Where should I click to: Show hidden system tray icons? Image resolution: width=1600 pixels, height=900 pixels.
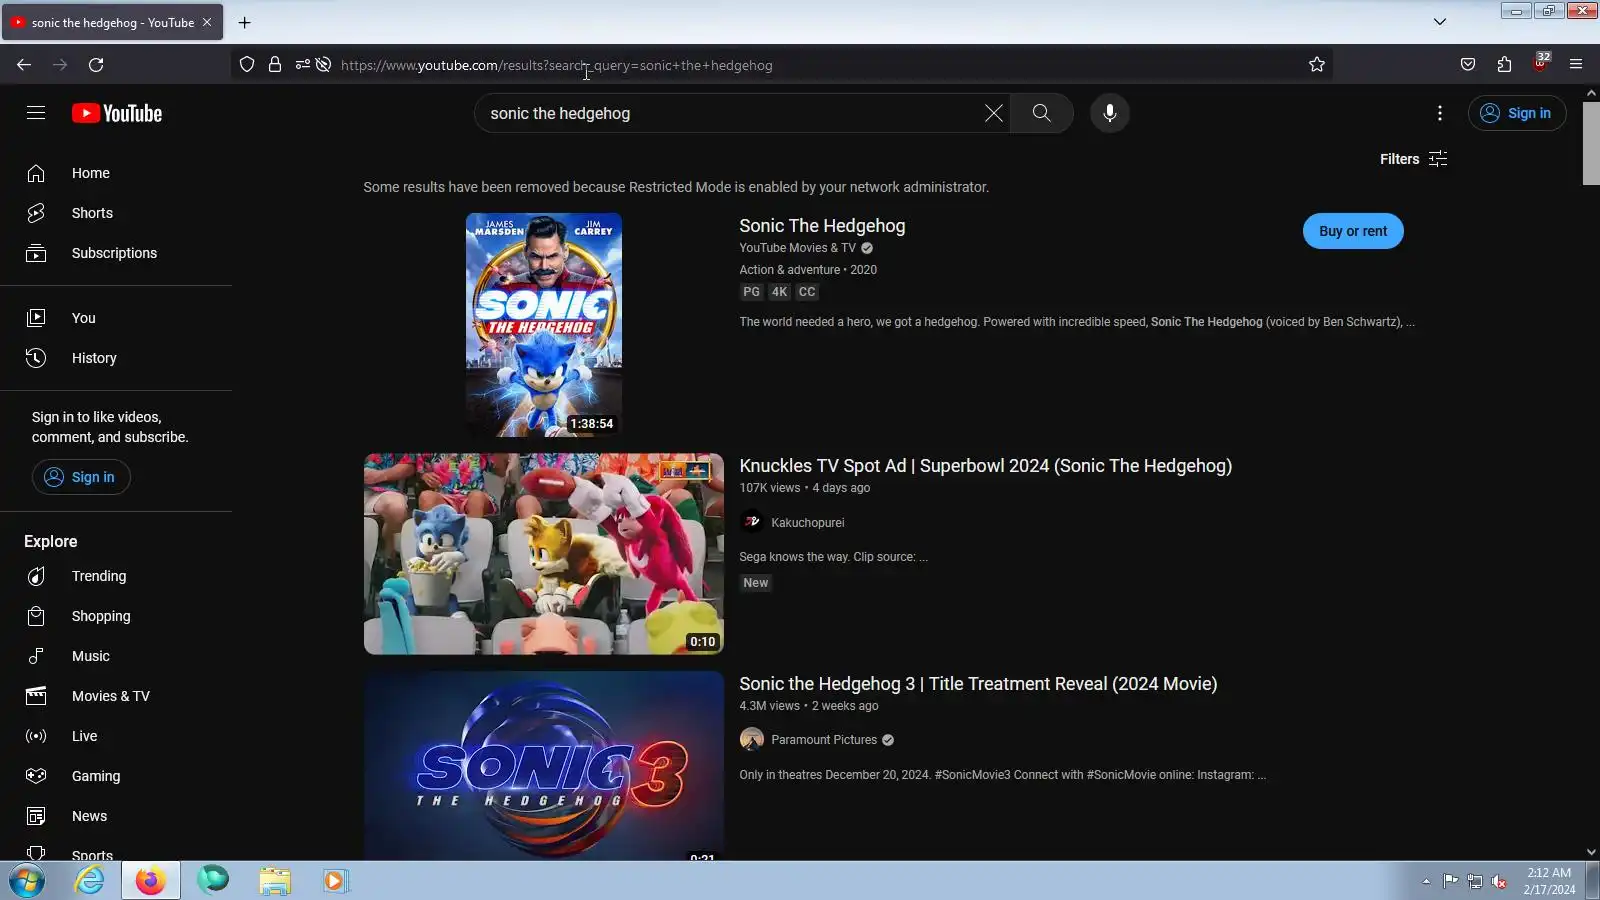[x=1426, y=881]
